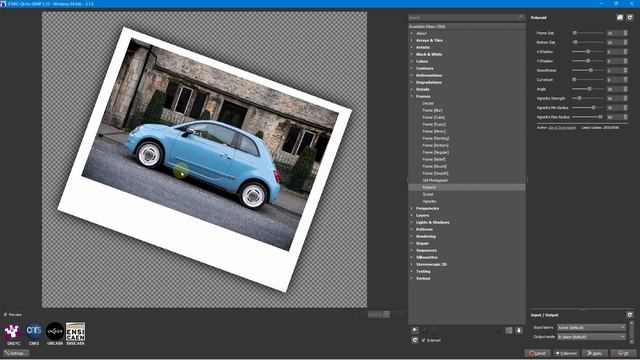Reset Input / Output settings icon
This screenshot has width=640, height=360.
pyautogui.click(x=630, y=315)
